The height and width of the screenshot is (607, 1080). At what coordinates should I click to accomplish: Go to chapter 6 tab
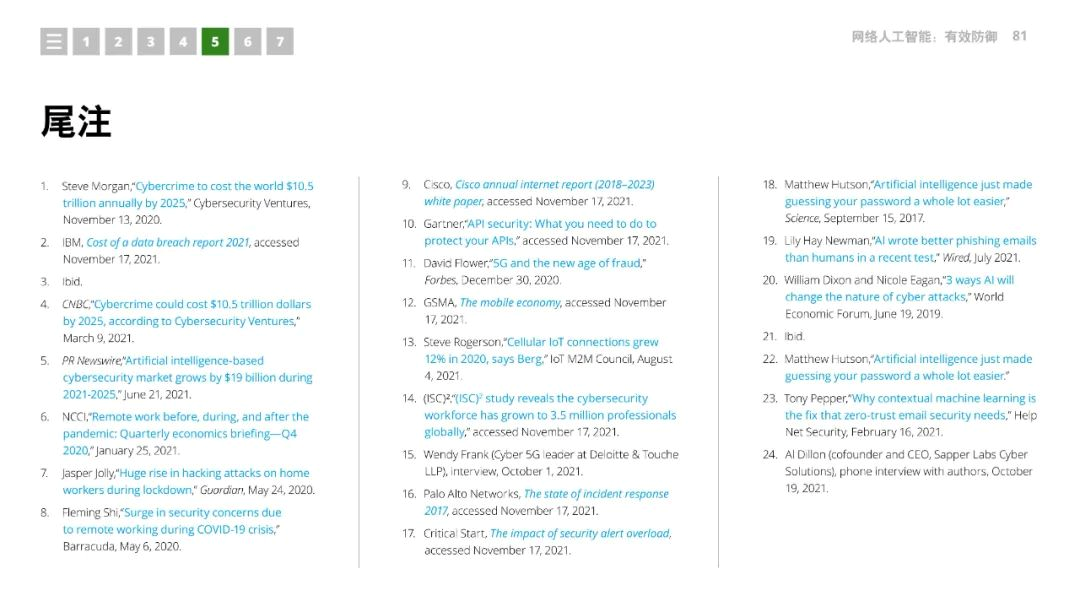pyautogui.click(x=248, y=41)
